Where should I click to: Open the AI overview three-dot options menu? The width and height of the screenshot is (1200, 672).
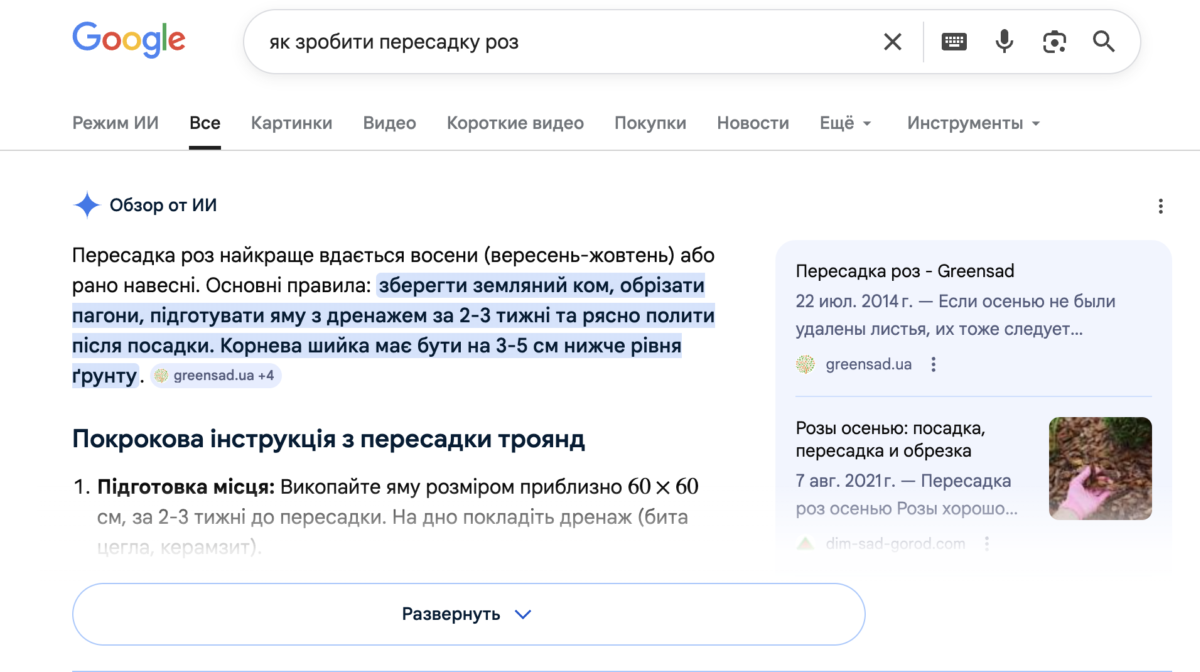(x=1160, y=206)
